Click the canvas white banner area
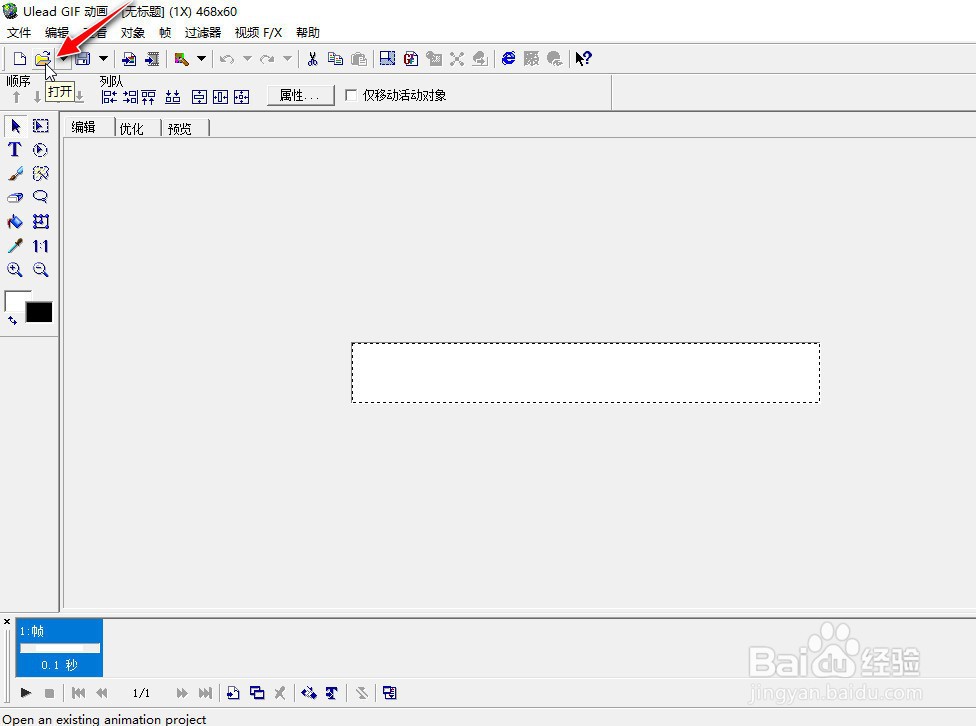The image size is (976, 726). point(585,372)
